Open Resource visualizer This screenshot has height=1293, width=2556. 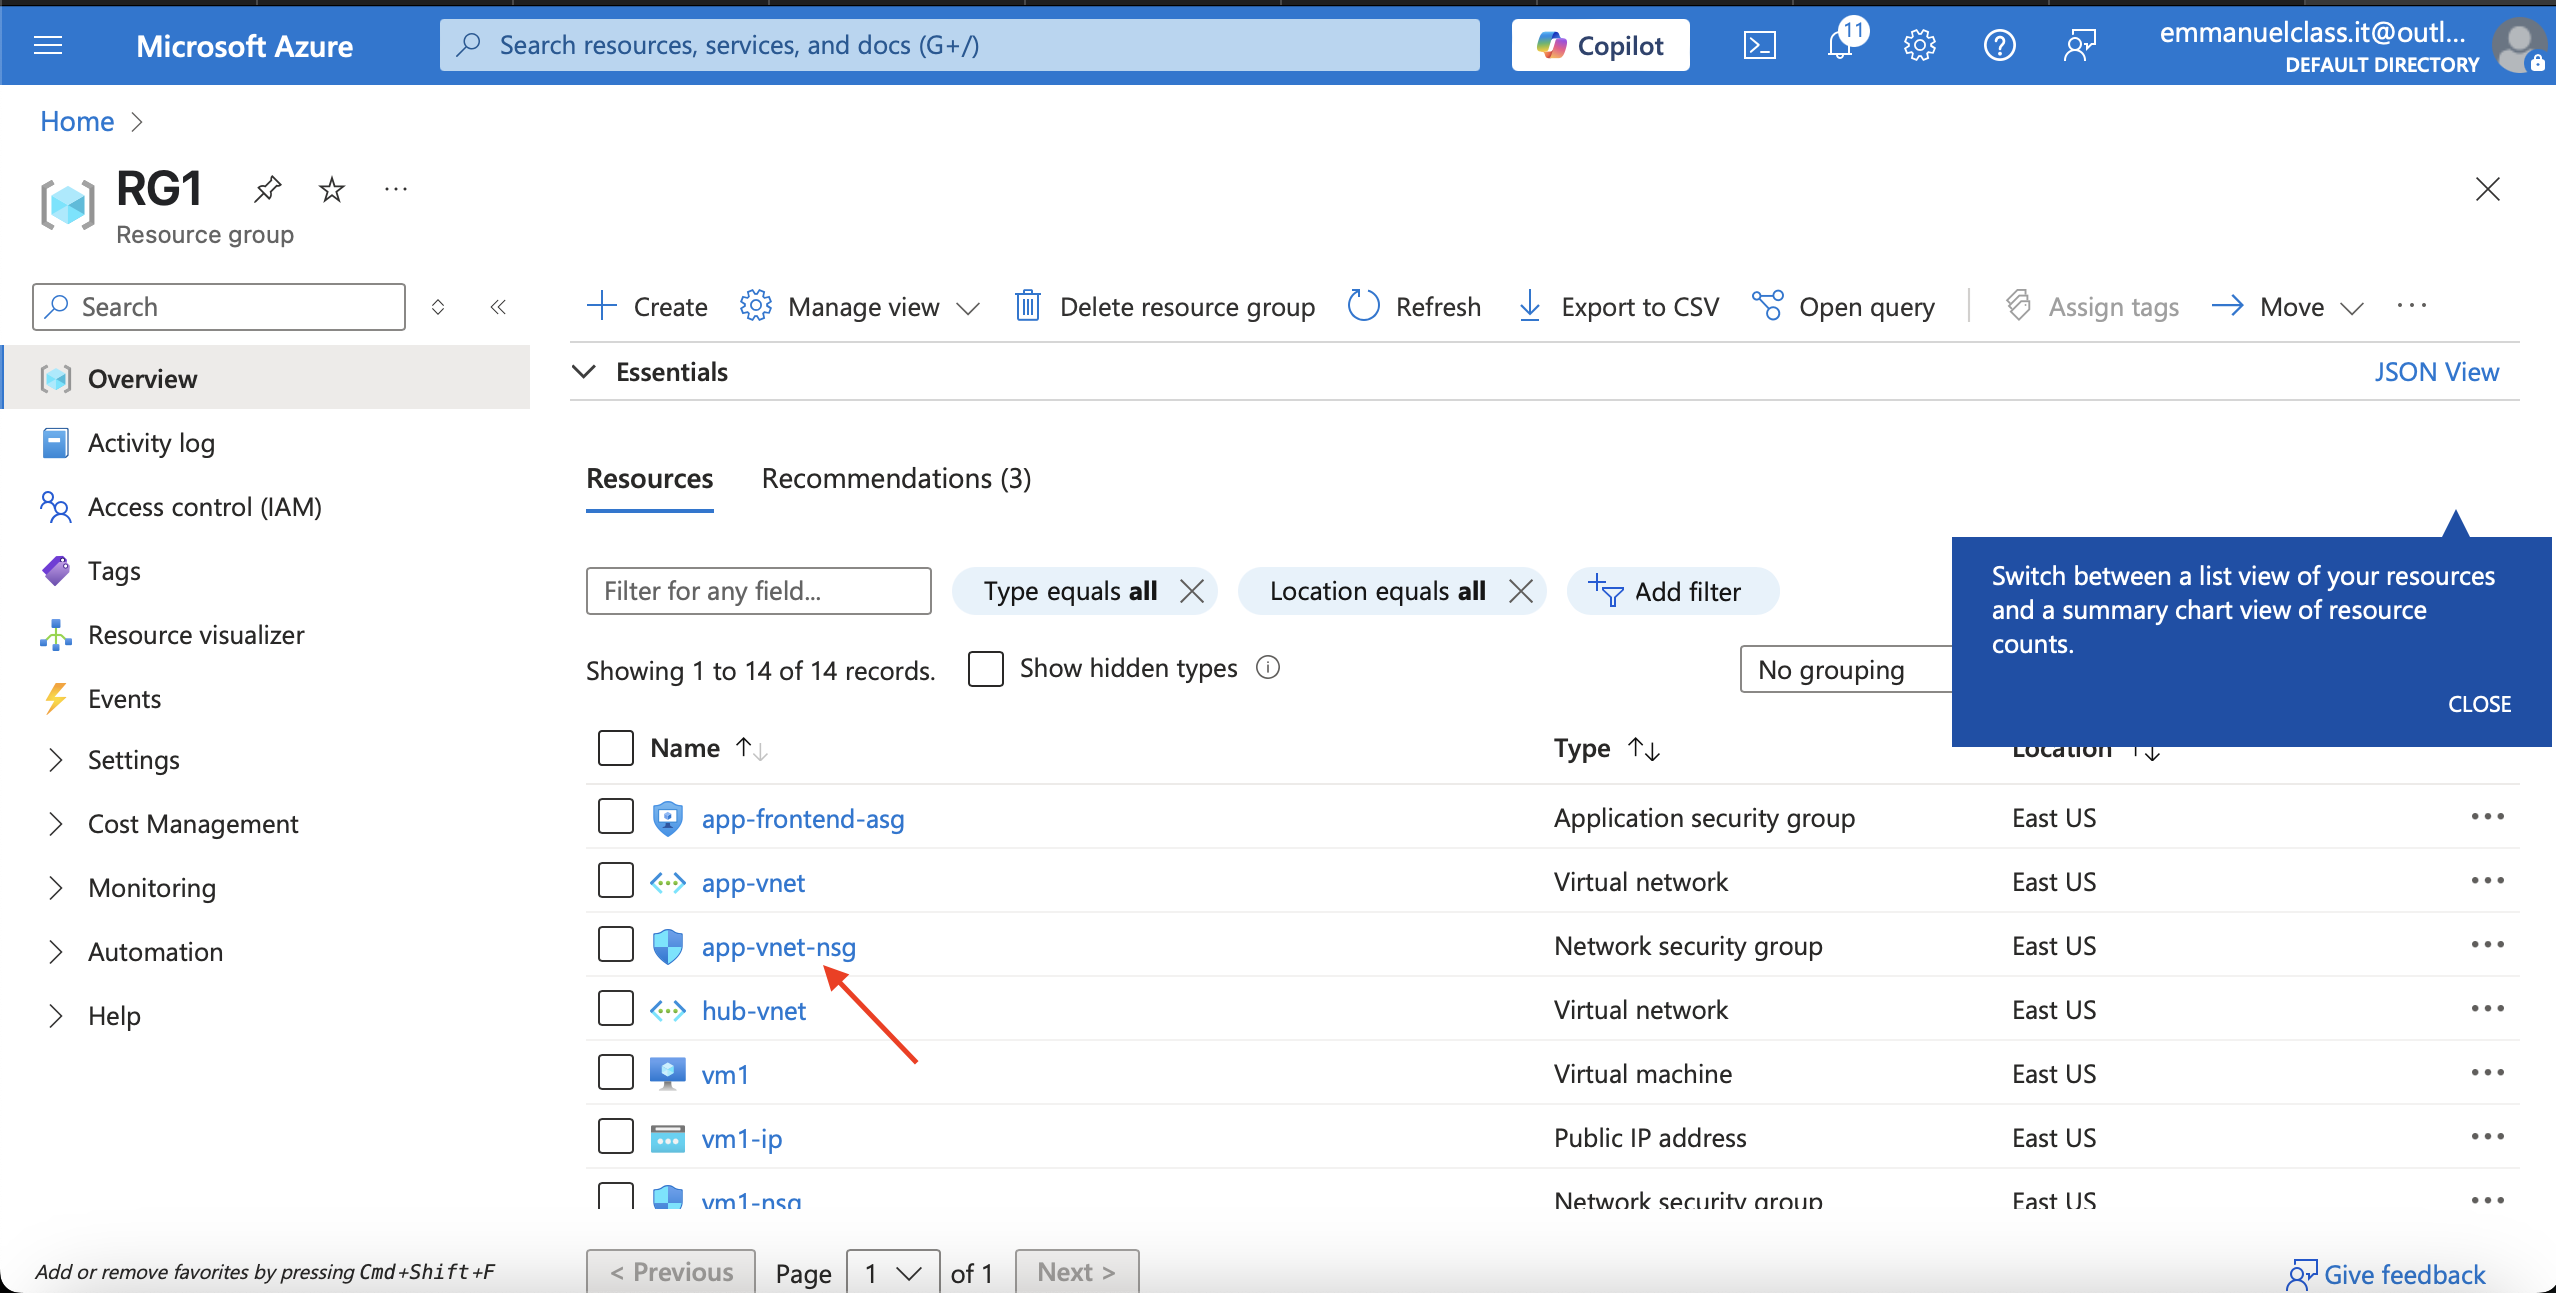[x=196, y=635]
